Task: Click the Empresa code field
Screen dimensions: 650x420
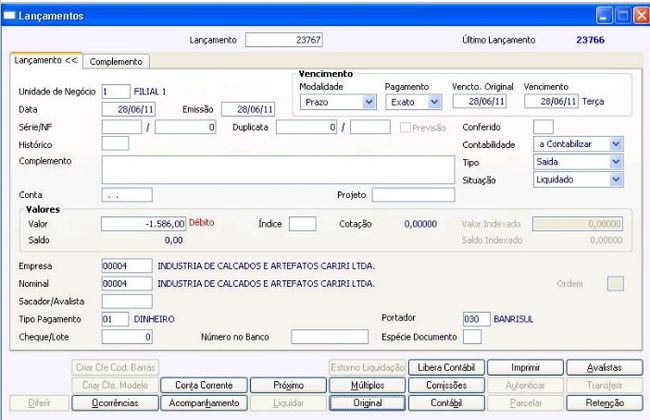Action: coord(127,266)
